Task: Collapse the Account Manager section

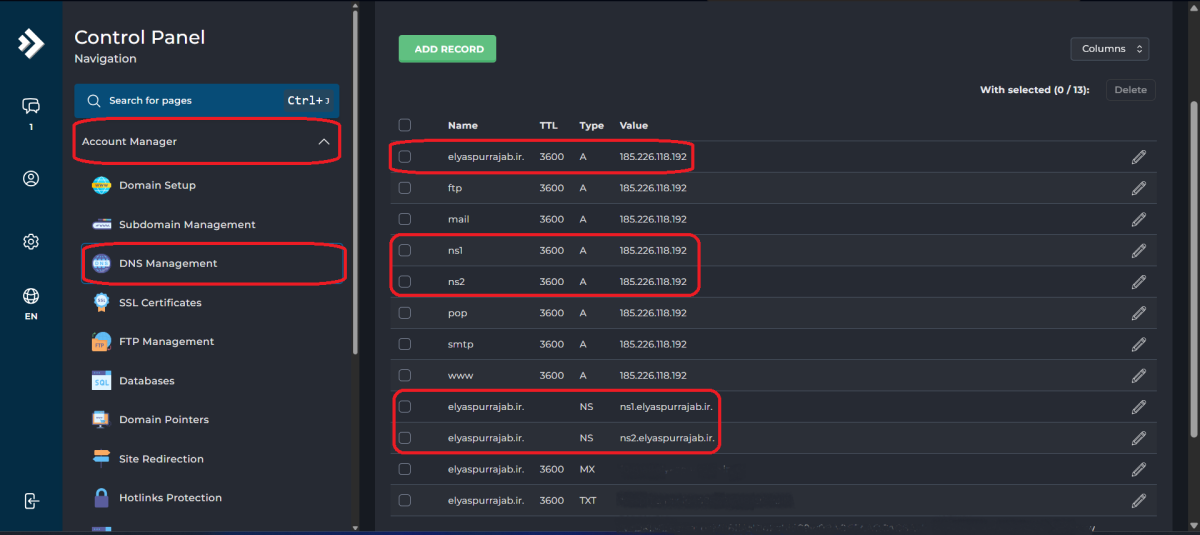Action: click(323, 142)
